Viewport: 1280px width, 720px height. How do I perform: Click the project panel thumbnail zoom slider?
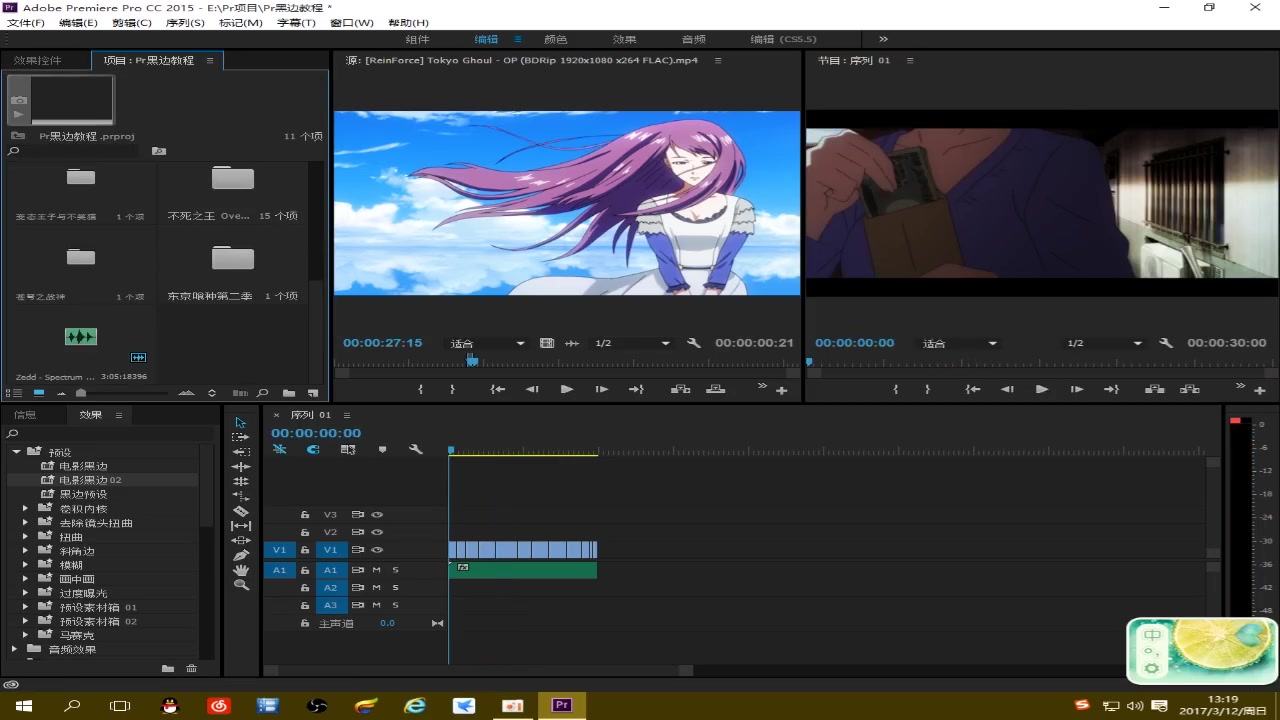(x=81, y=393)
